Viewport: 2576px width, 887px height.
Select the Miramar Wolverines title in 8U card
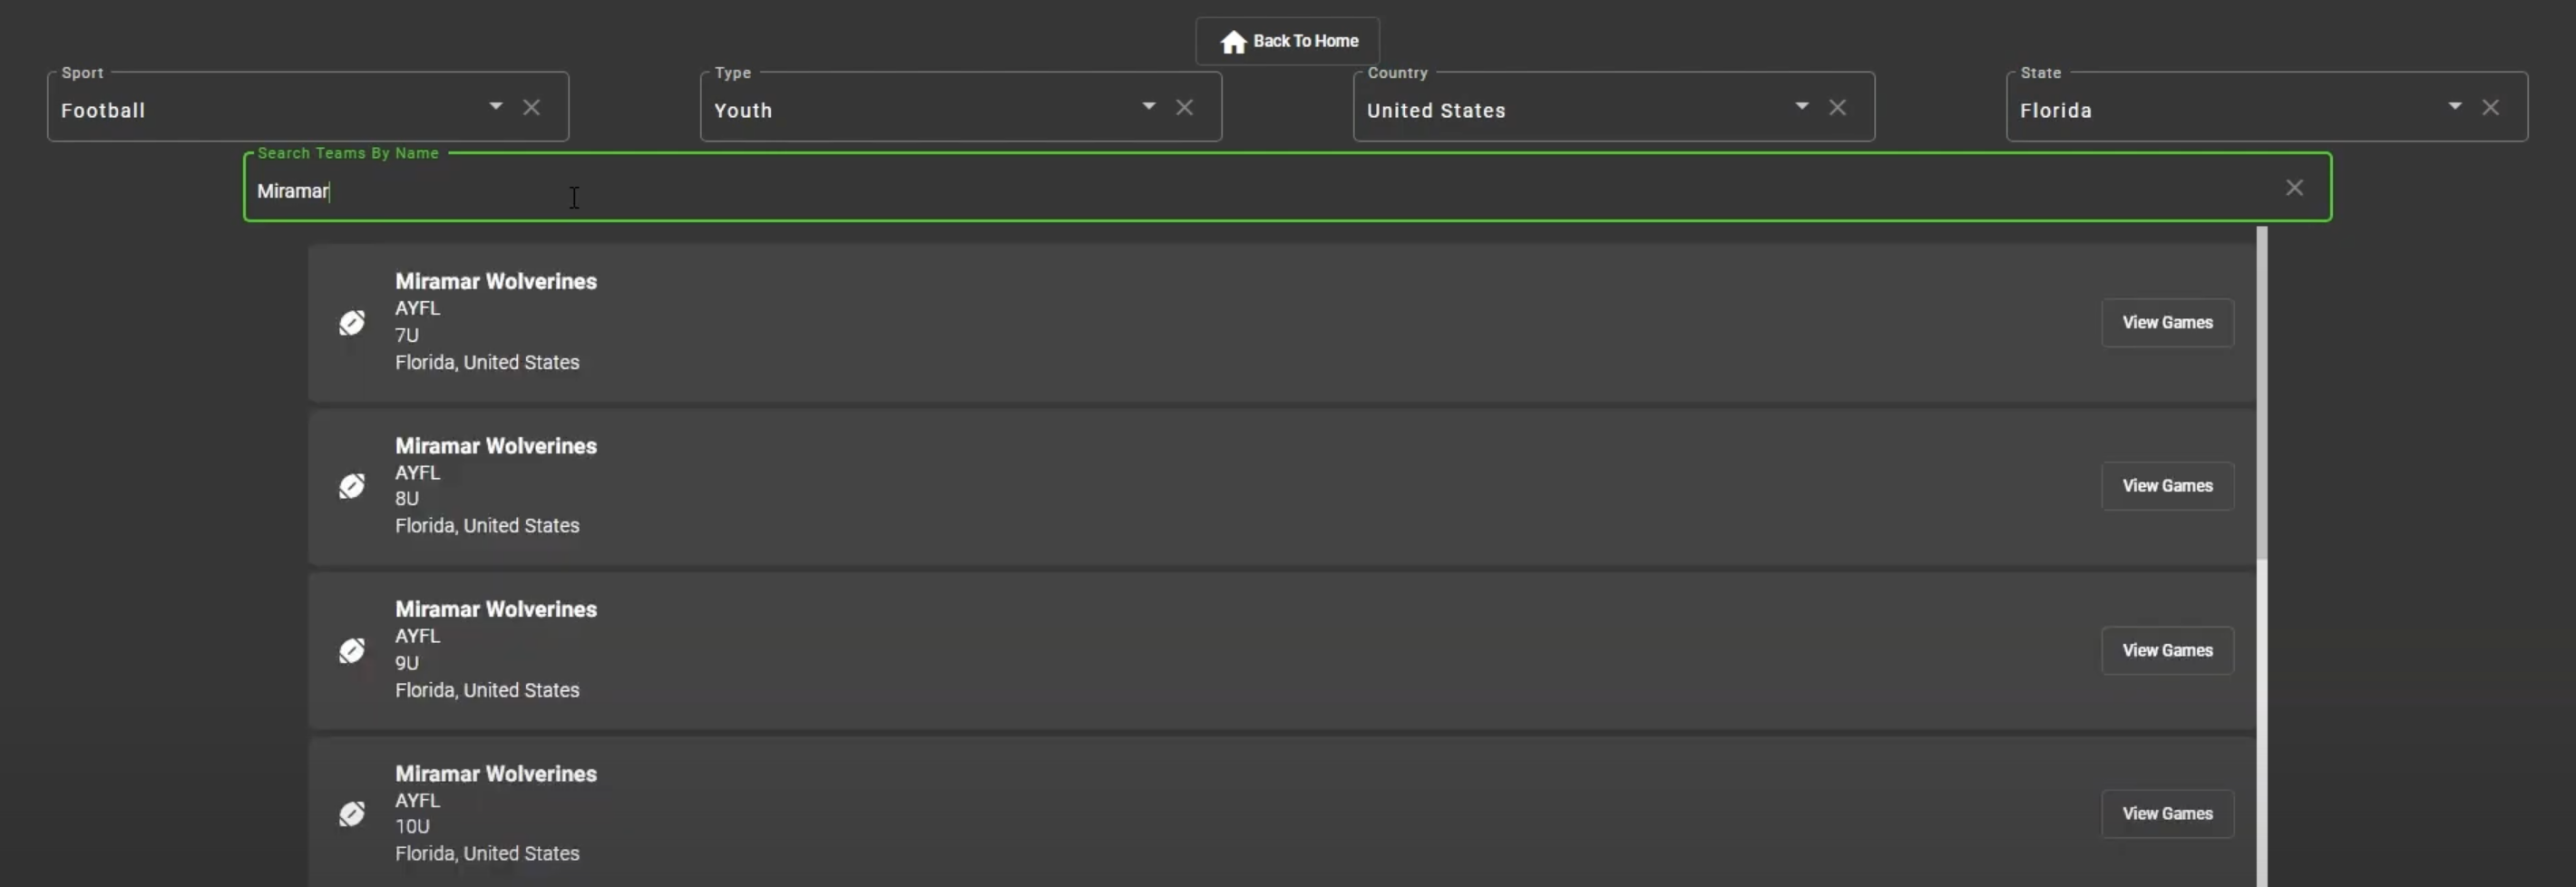point(496,446)
